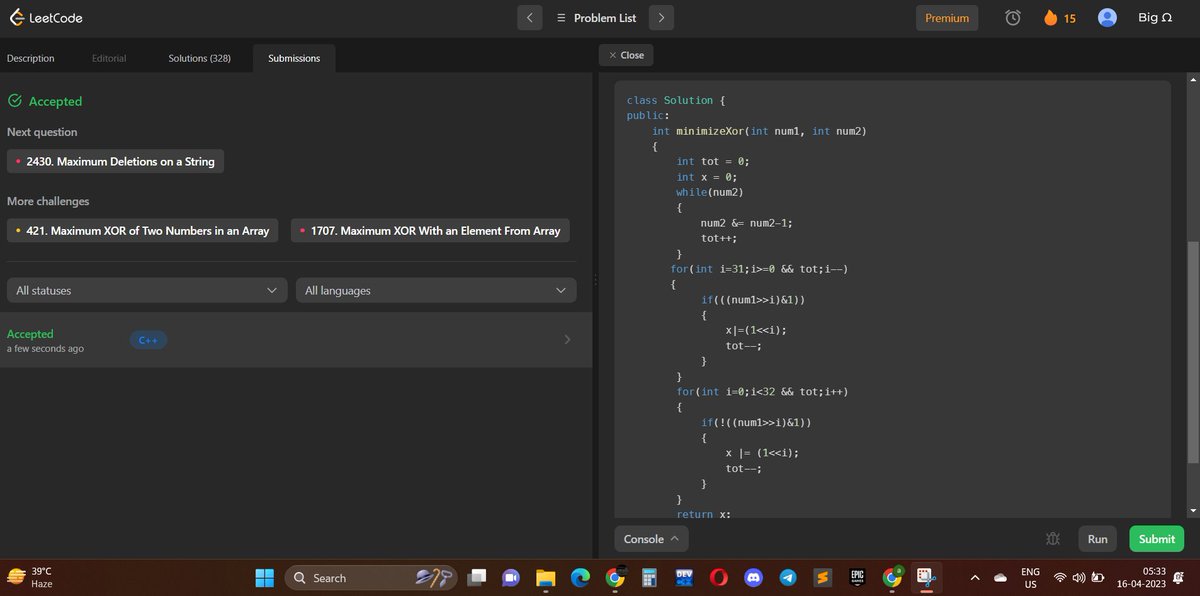Viewport: 1200px width, 596px height.
Task: Open the user profile avatar
Action: (x=1107, y=18)
